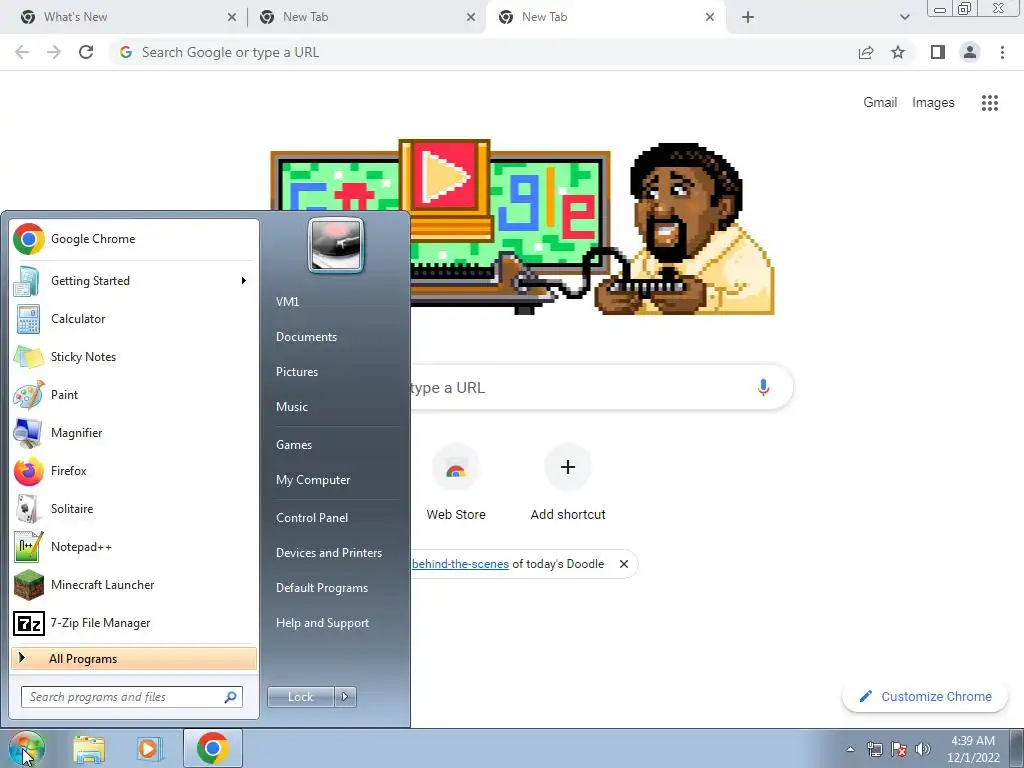Open Control Panel
Image resolution: width=1024 pixels, height=768 pixels.
[x=312, y=518]
